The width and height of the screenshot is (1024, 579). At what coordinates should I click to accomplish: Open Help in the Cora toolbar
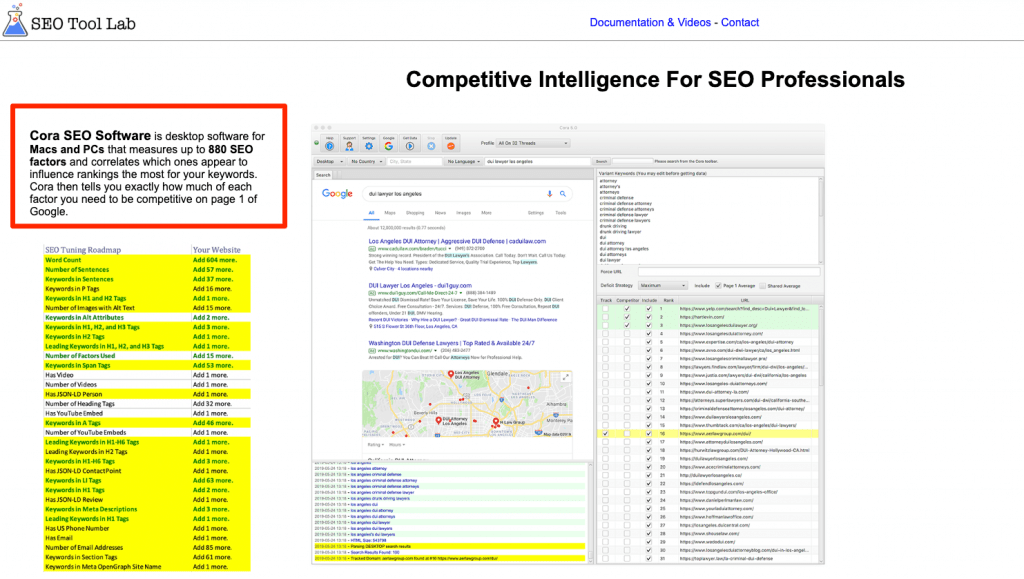[x=330, y=144]
